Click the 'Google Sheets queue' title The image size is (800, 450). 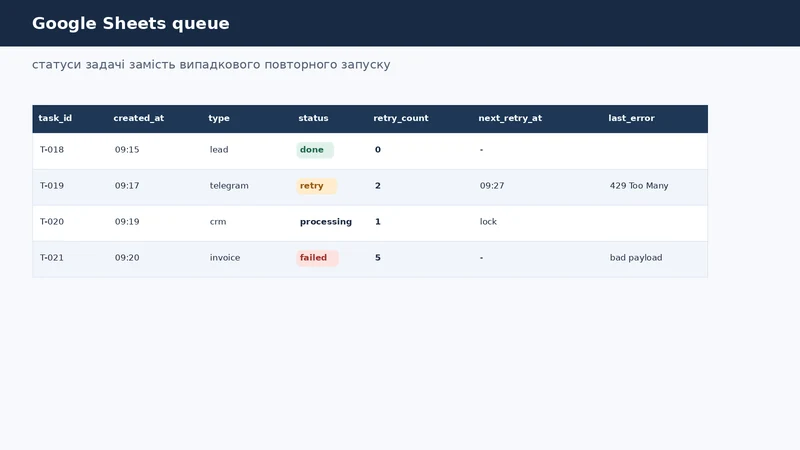[131, 23]
